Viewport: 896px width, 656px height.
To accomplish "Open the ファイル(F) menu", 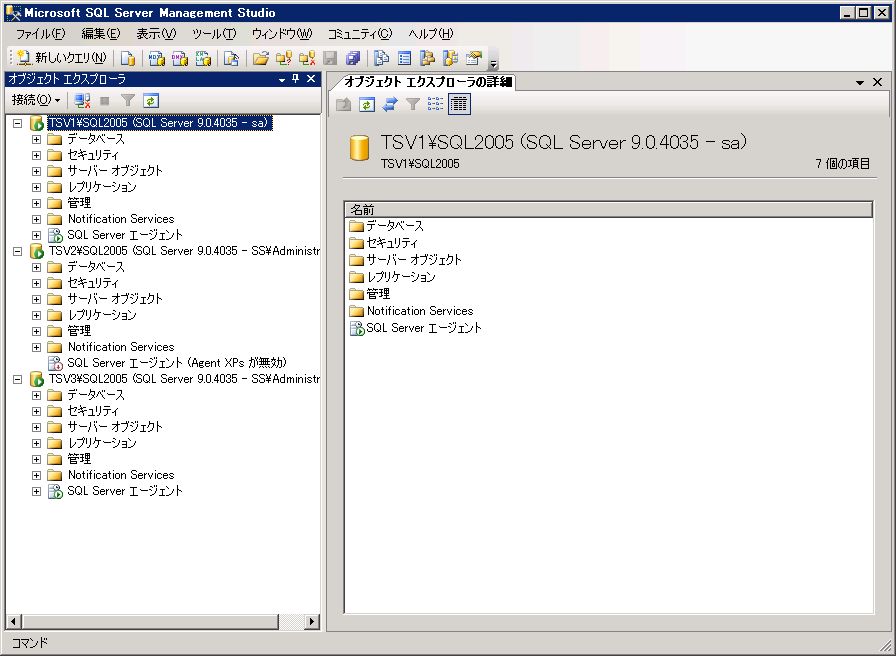I will click(41, 34).
